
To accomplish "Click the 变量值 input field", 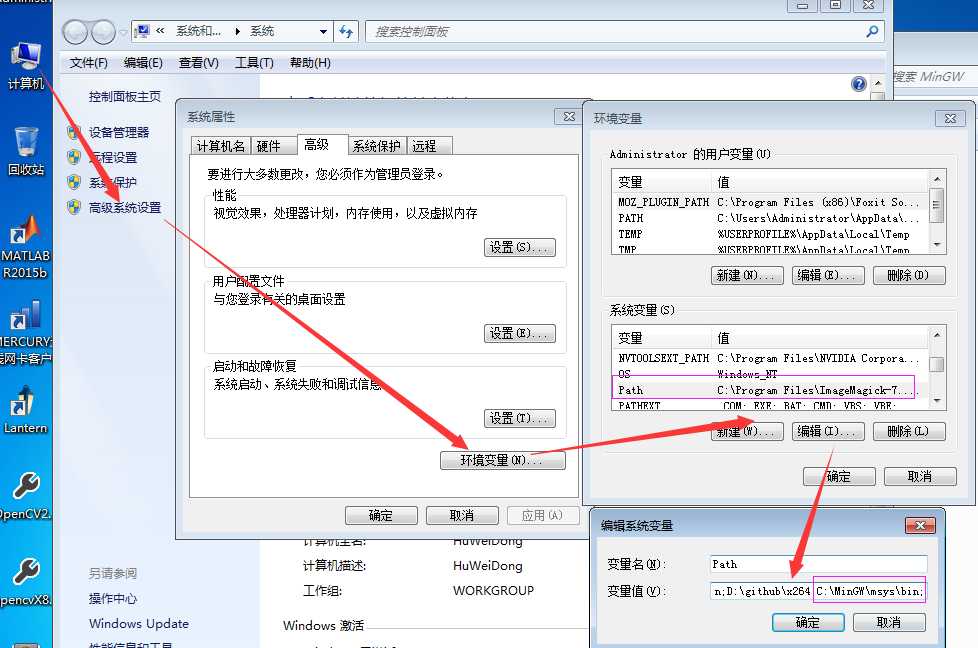I will coord(818,591).
